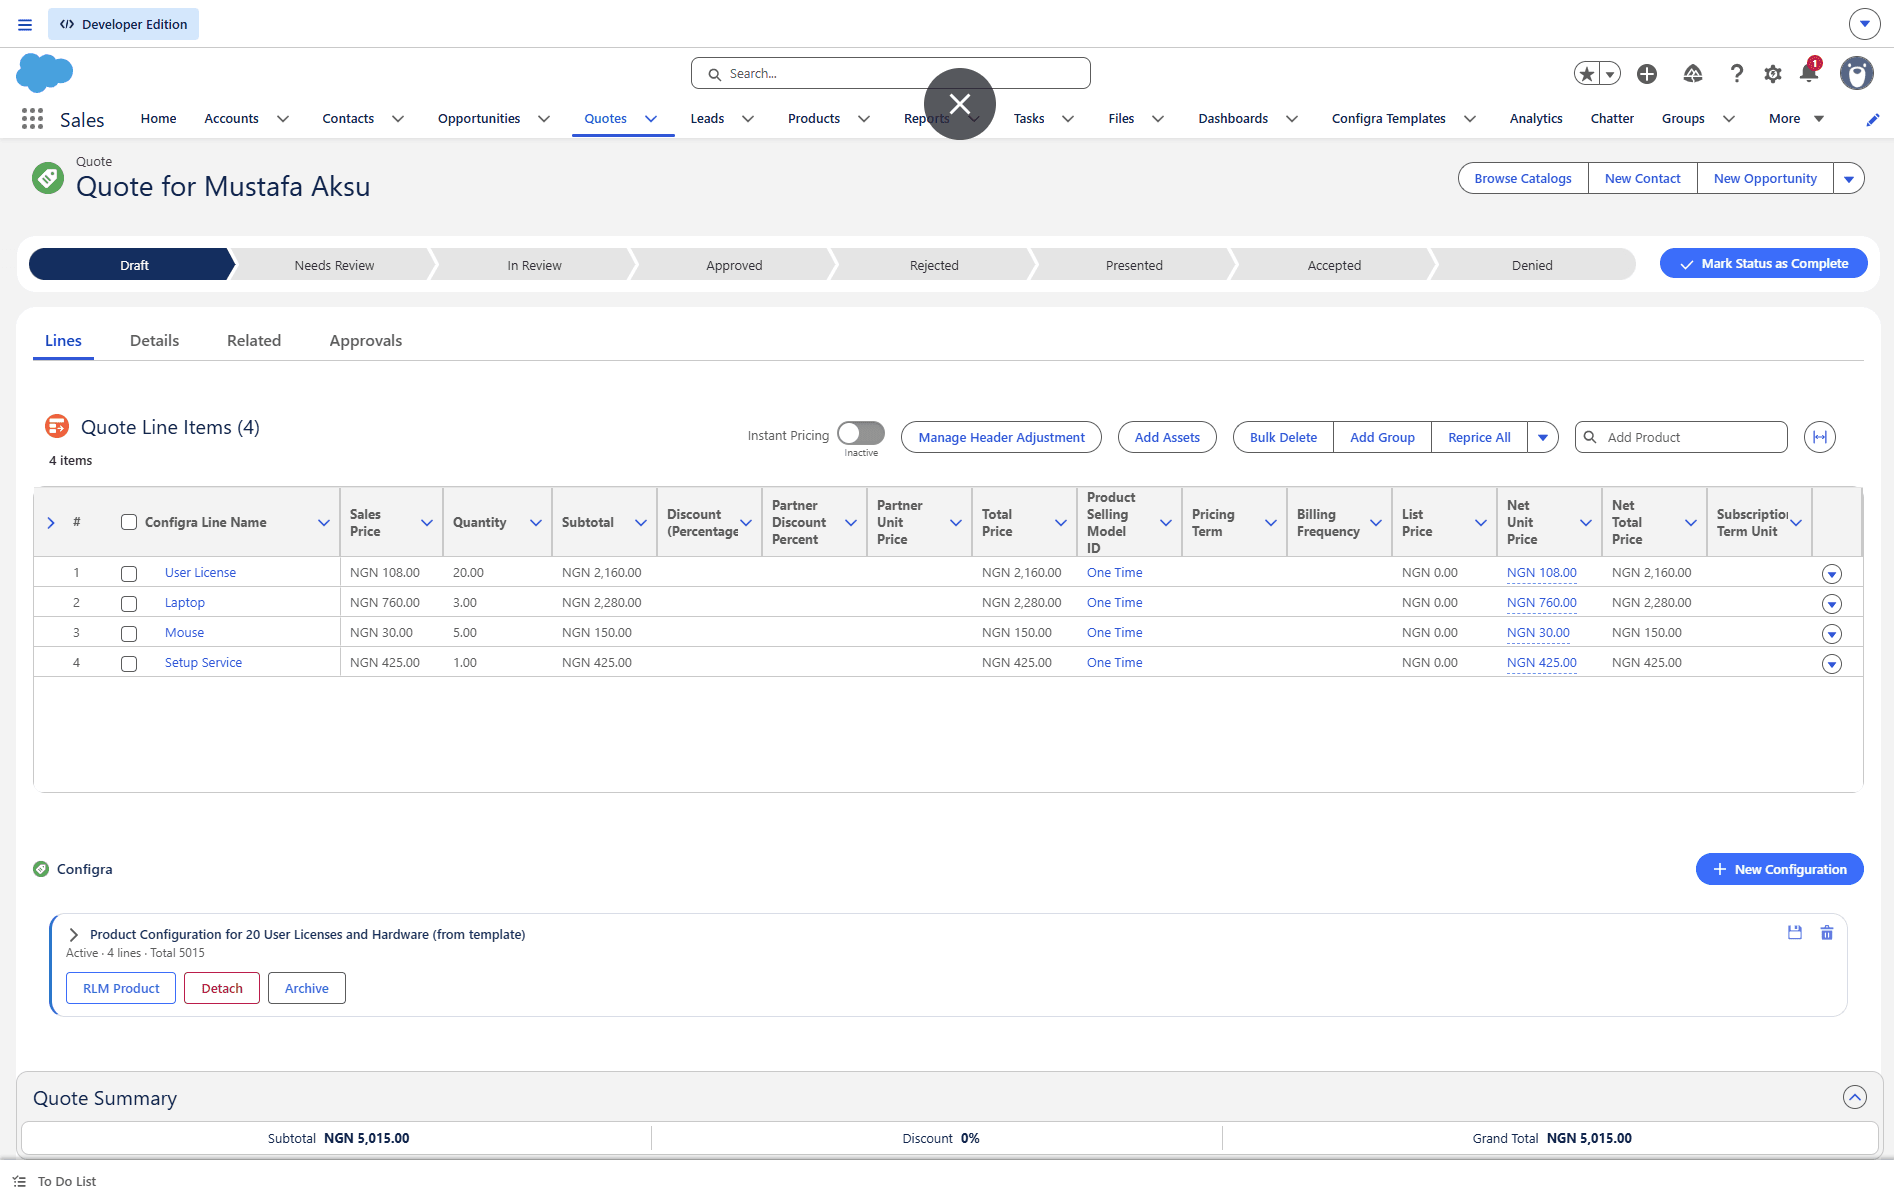Open the top-right circular dropdown icon
Viewport: 1894px width, 1194px height.
[1865, 23]
